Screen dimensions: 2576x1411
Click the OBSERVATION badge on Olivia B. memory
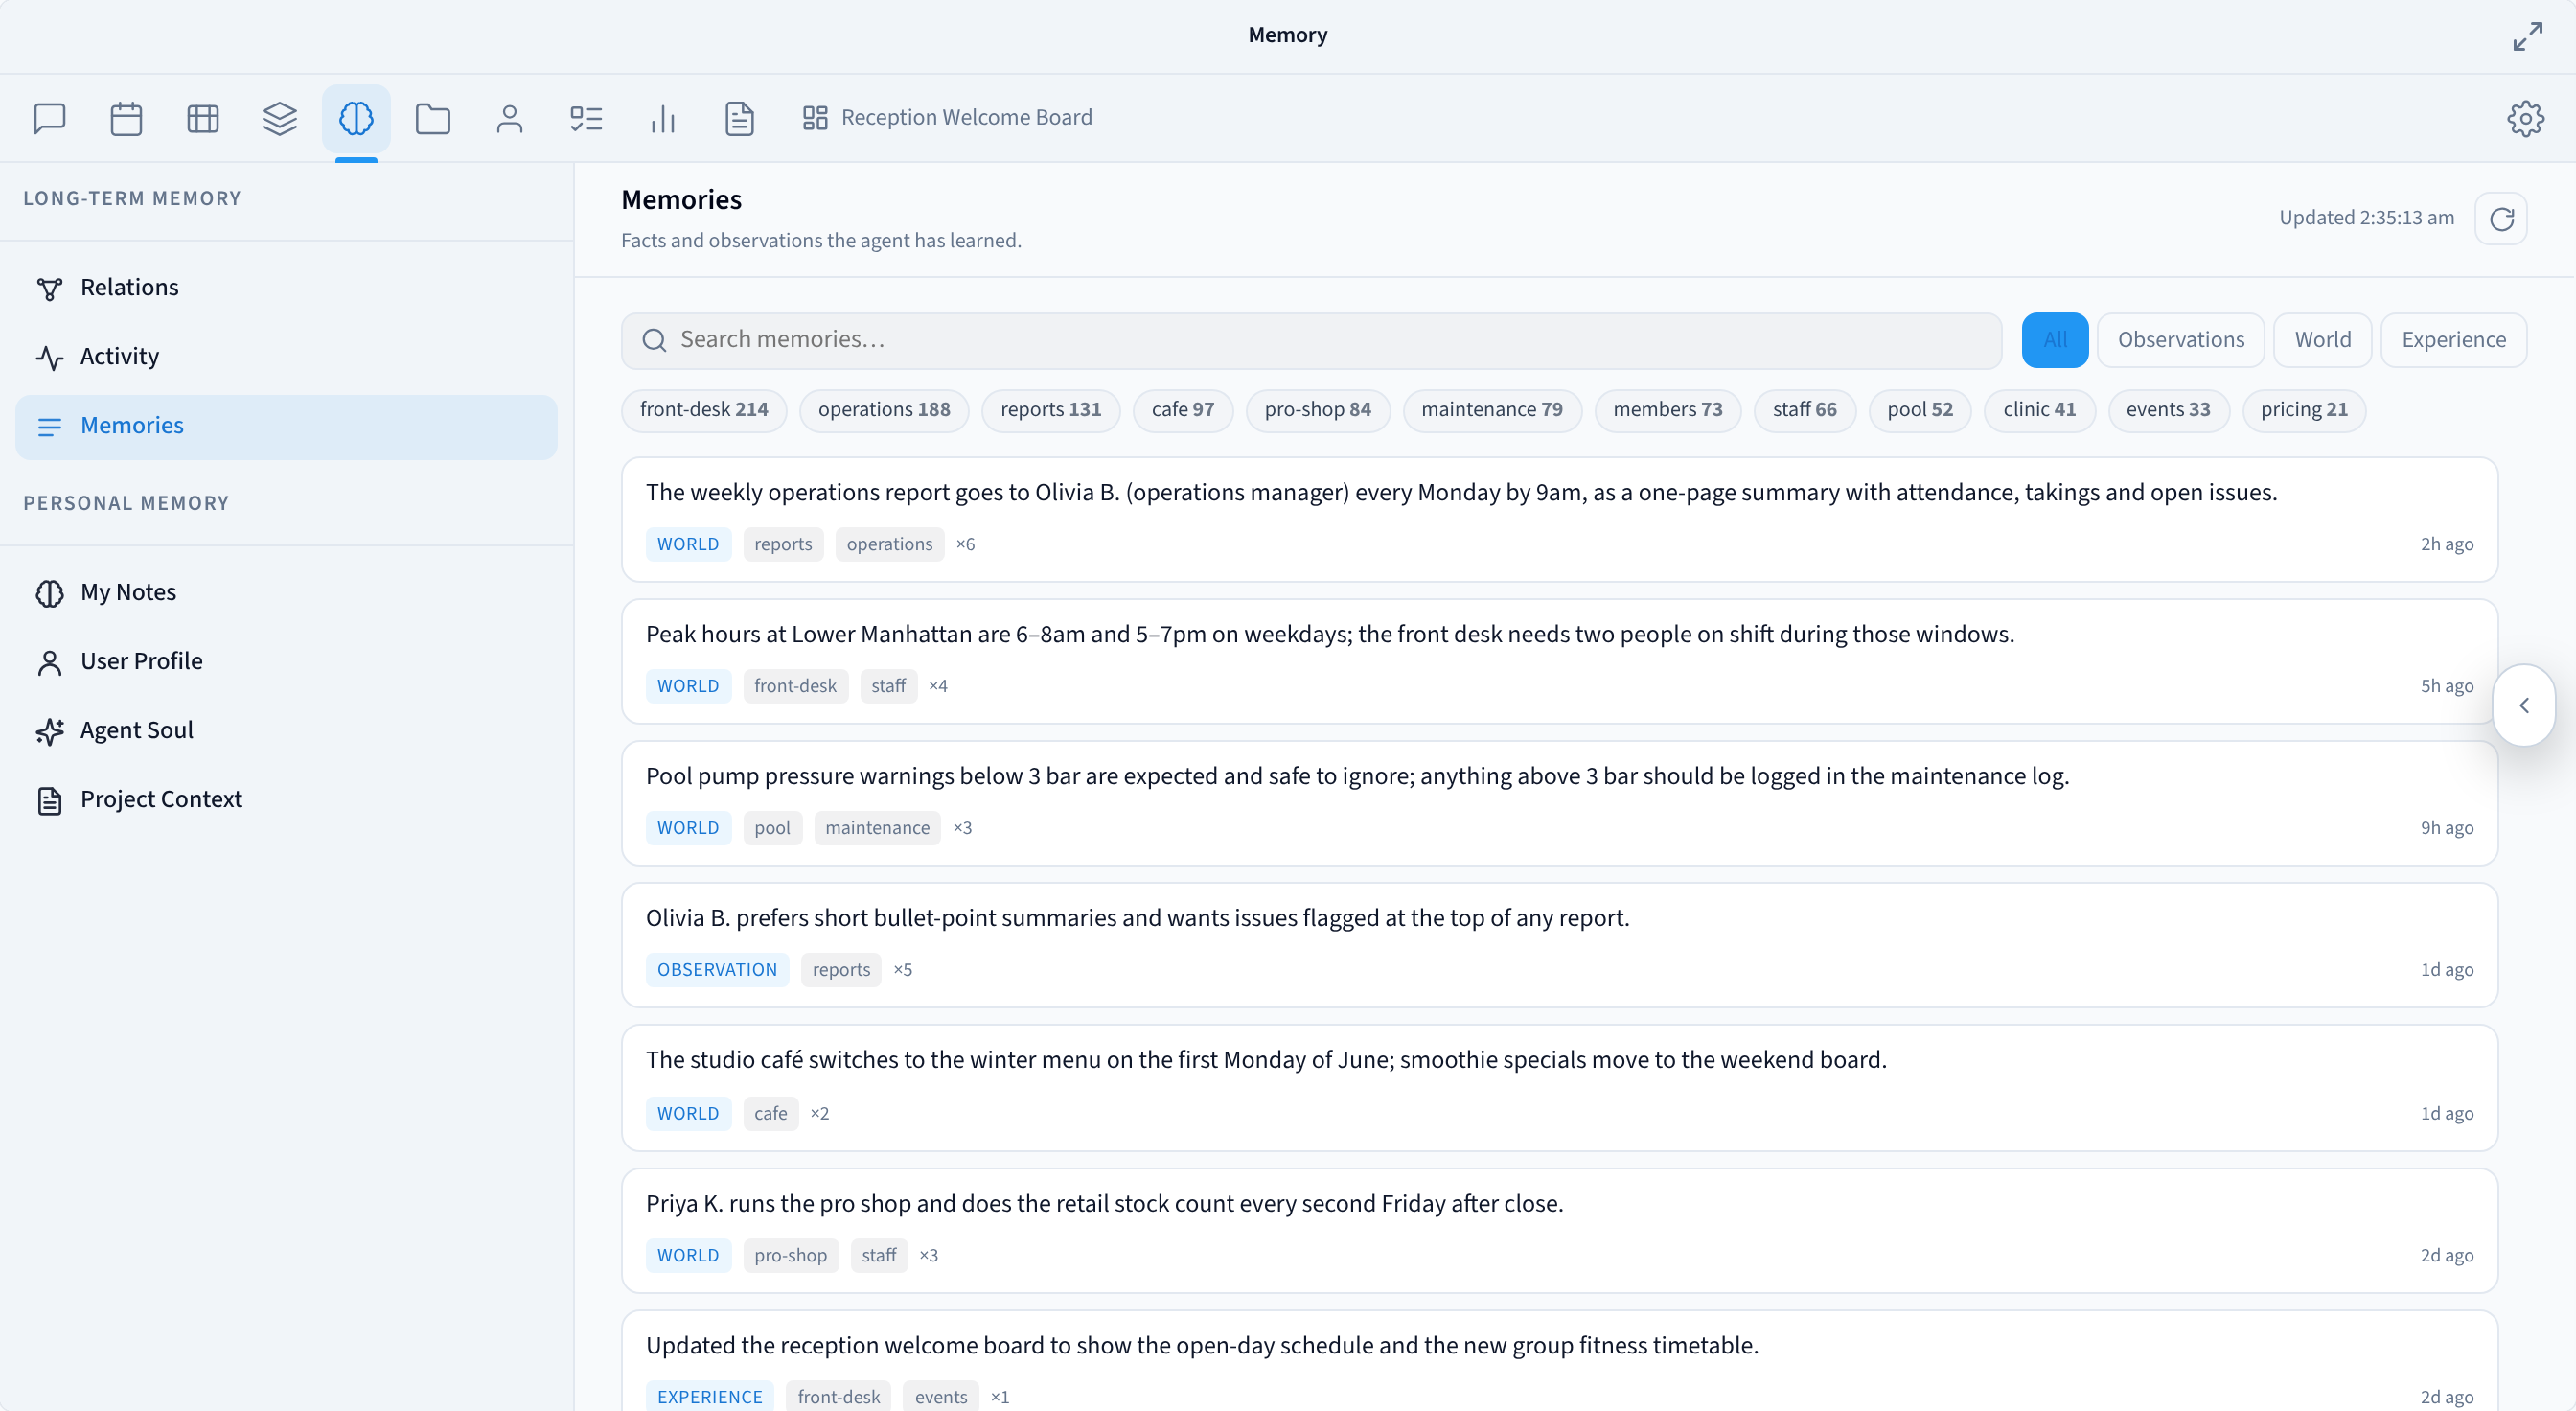tap(717, 970)
